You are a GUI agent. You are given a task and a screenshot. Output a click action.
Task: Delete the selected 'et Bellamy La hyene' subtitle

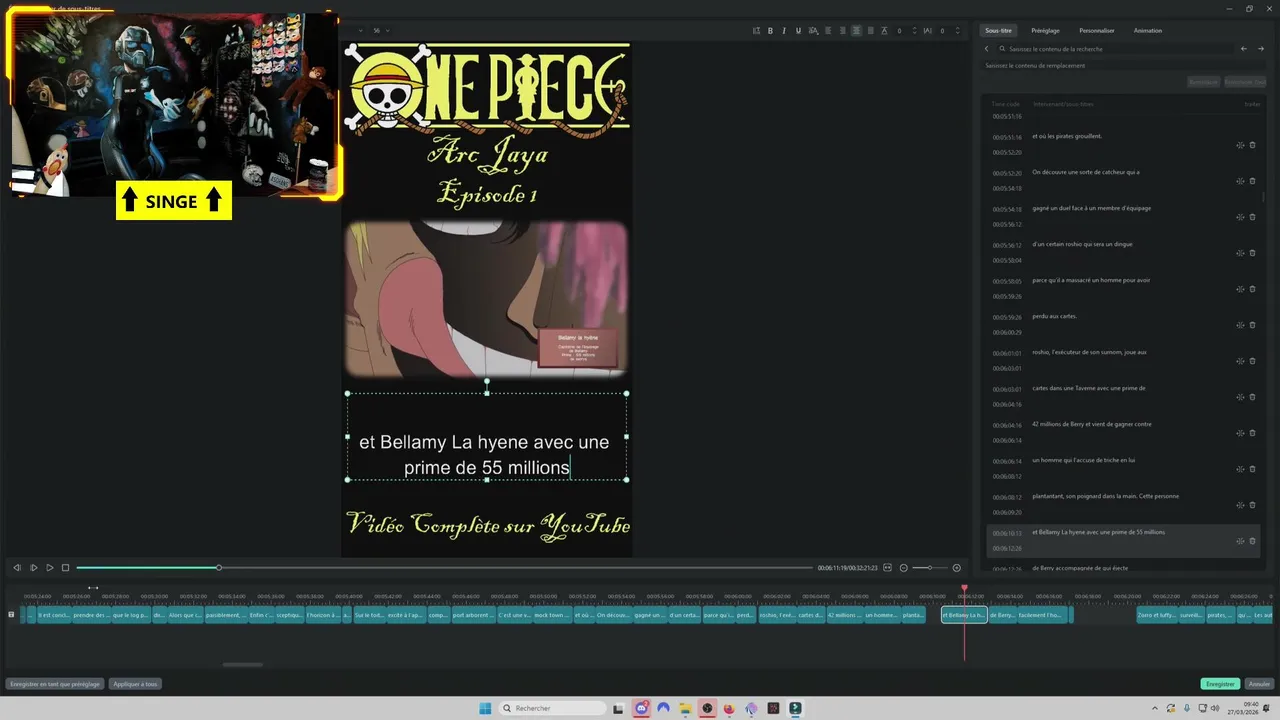pyautogui.click(x=1252, y=541)
